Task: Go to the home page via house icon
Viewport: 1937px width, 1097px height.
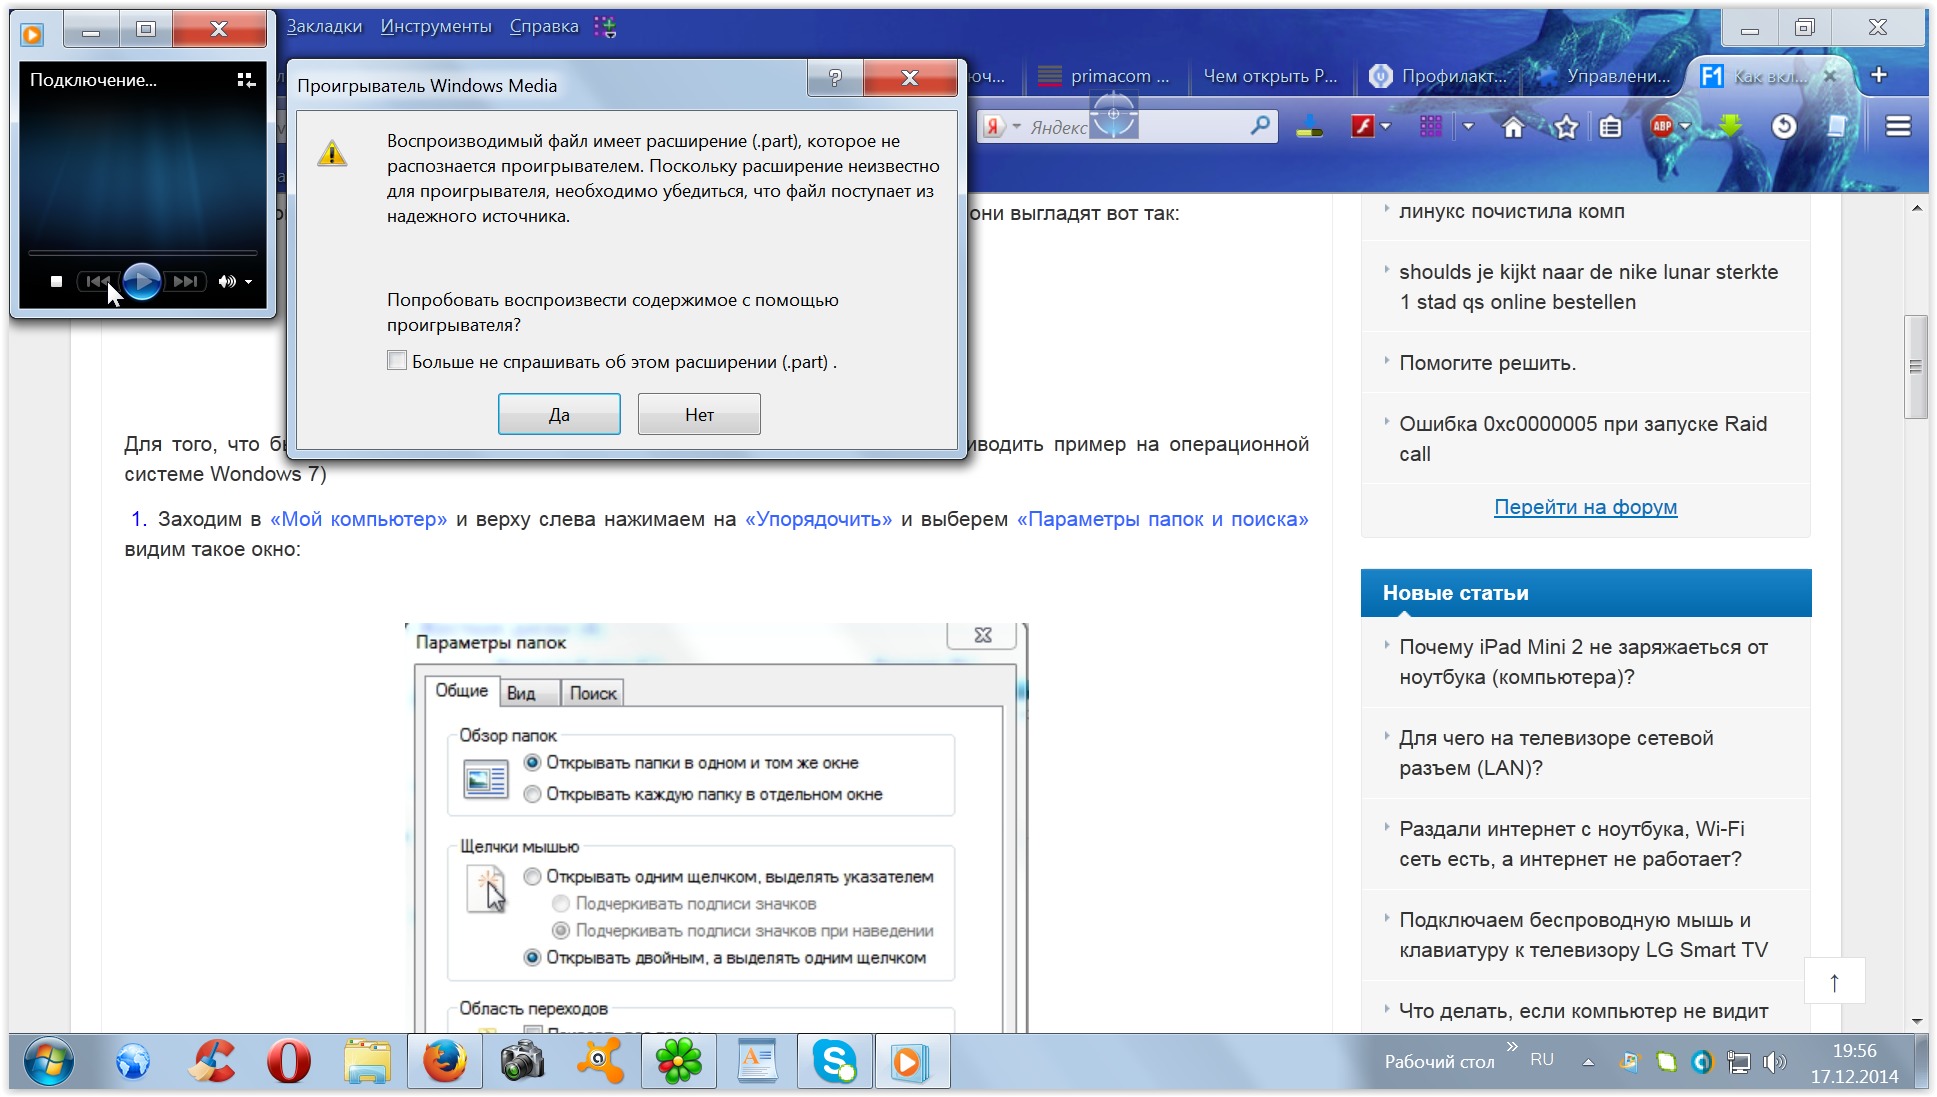Action: (x=1513, y=127)
